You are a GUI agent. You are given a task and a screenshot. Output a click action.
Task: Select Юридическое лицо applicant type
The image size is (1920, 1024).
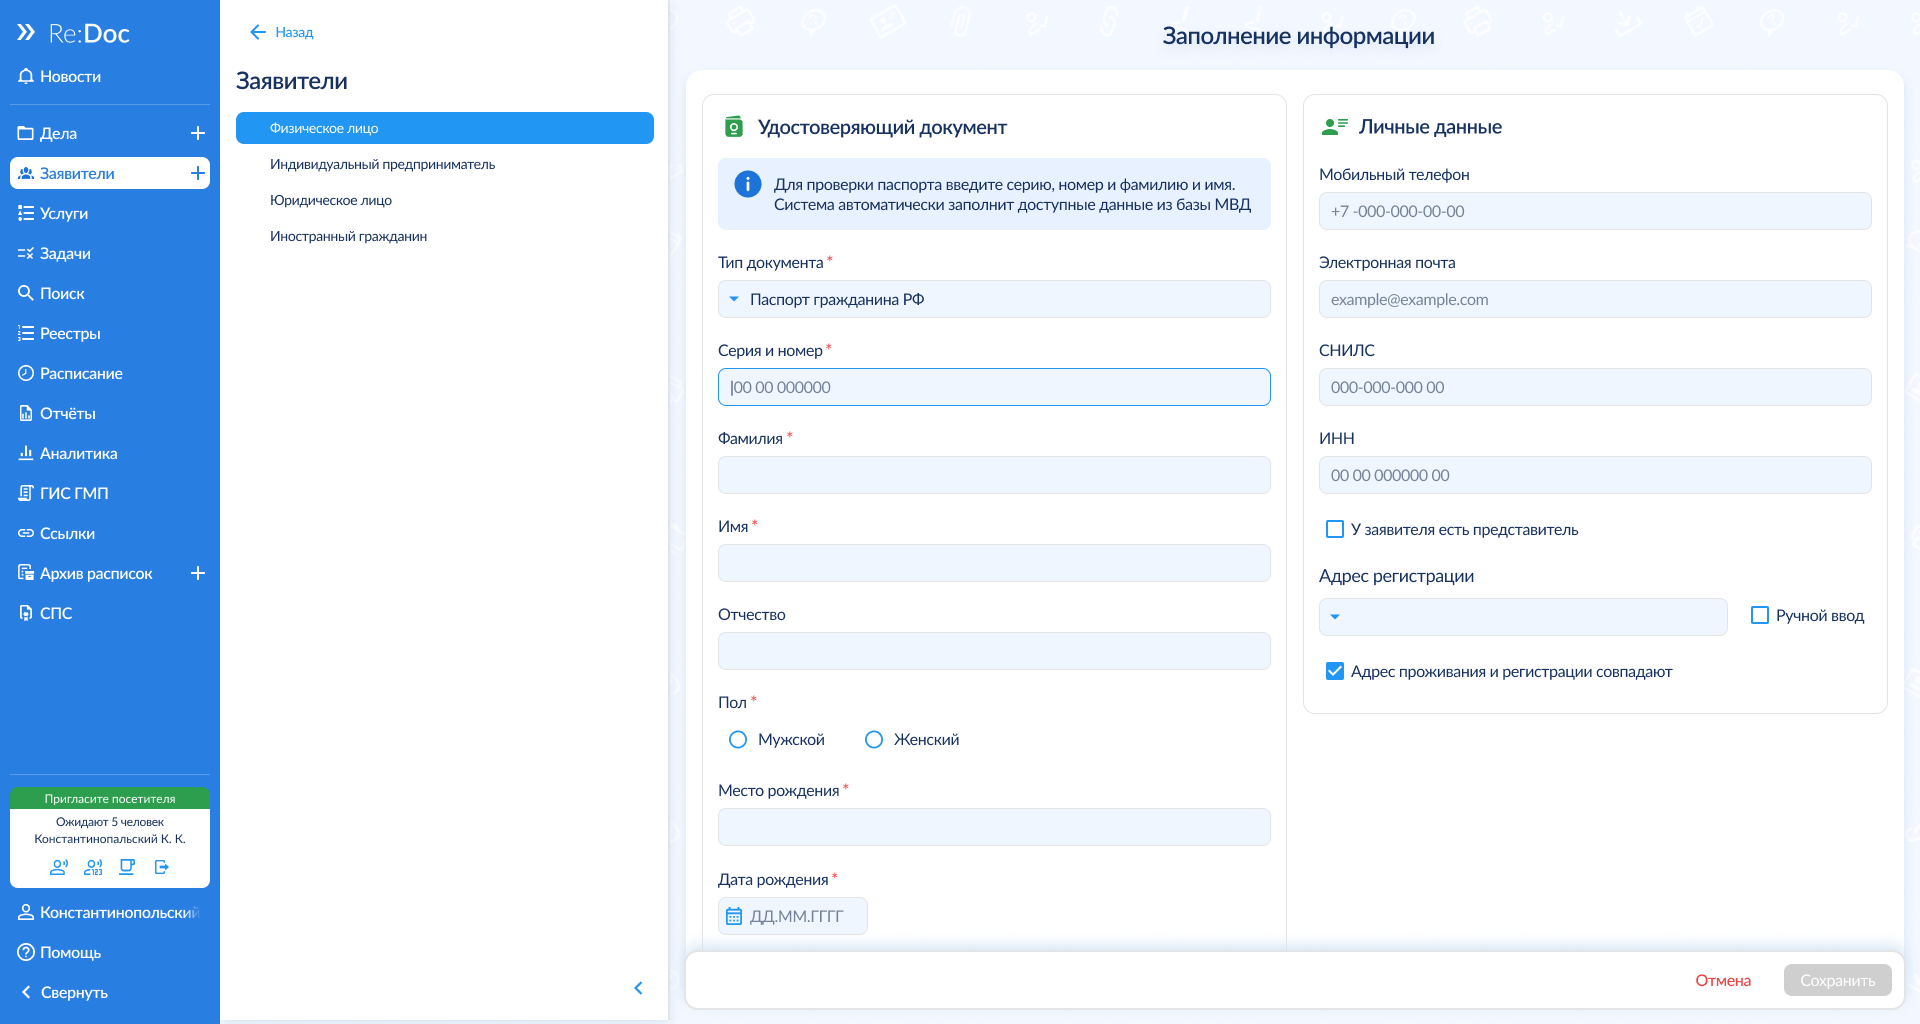click(331, 200)
